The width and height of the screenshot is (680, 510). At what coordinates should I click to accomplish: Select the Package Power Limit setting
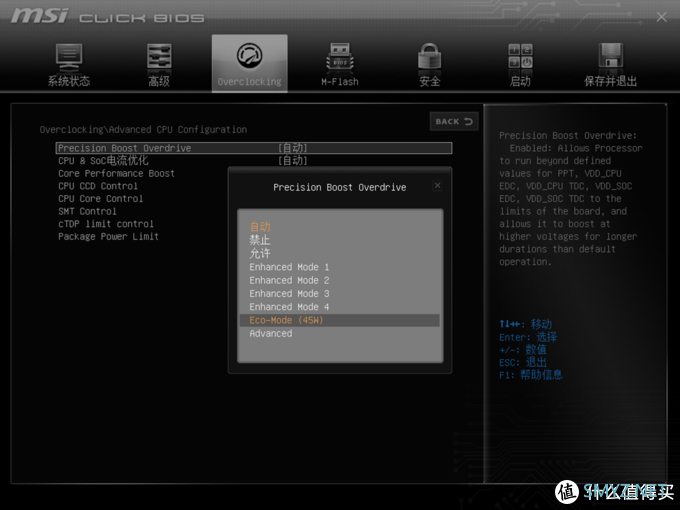108,236
